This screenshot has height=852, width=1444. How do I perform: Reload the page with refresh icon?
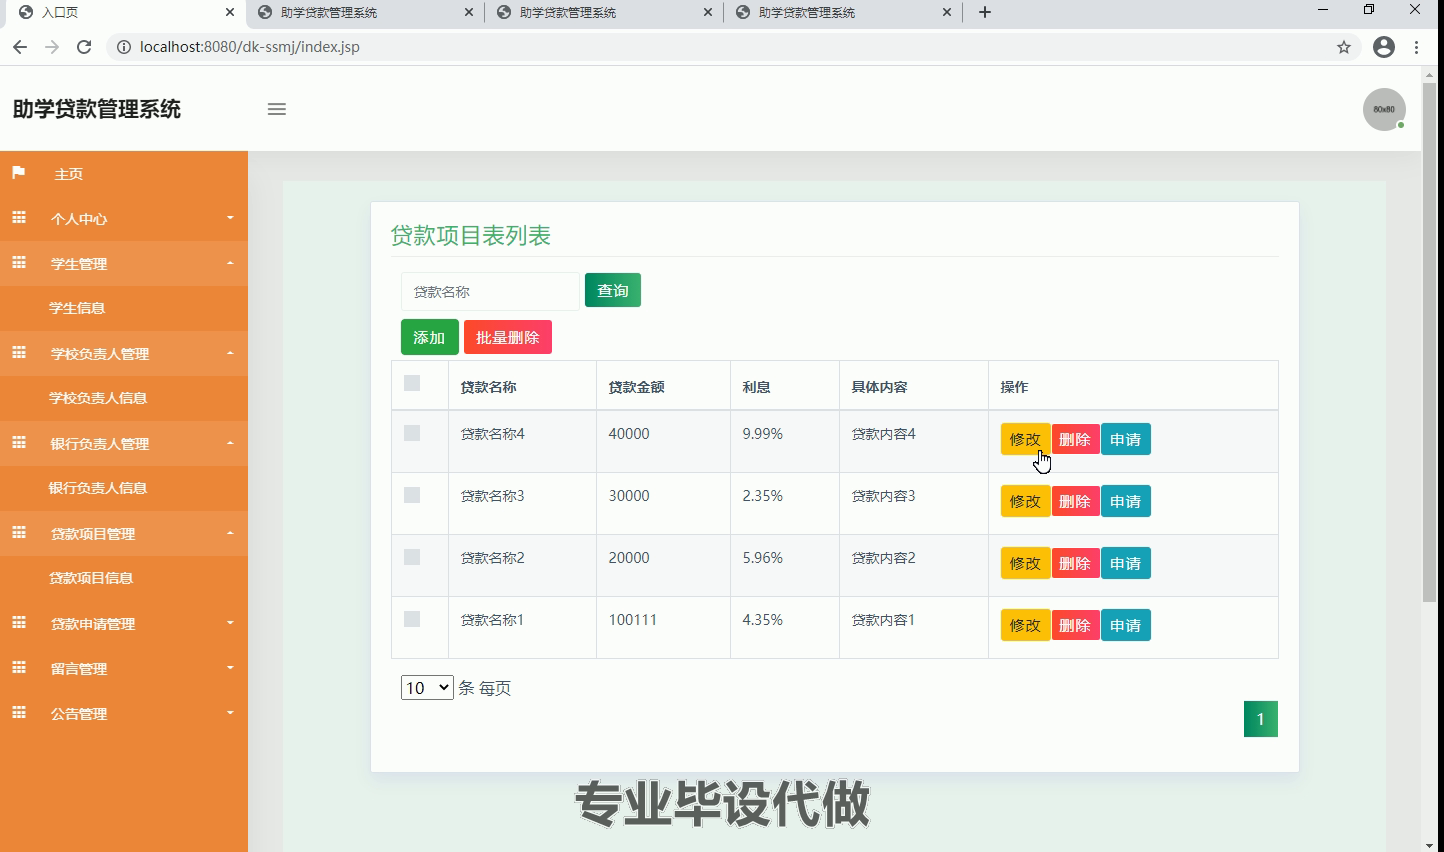click(84, 47)
